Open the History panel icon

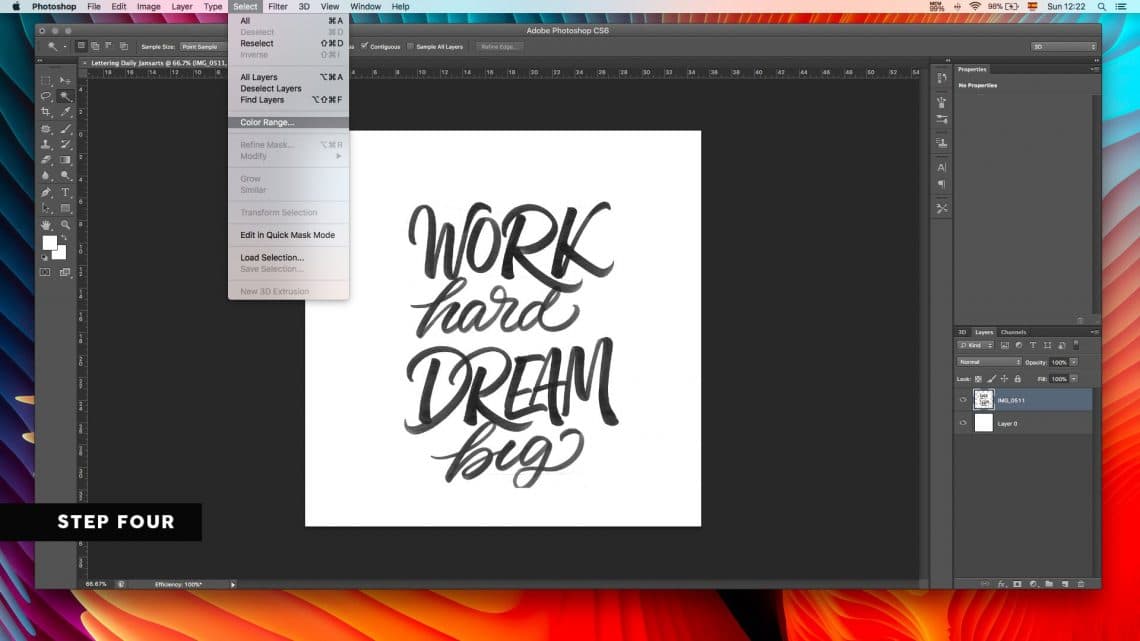tap(942, 78)
